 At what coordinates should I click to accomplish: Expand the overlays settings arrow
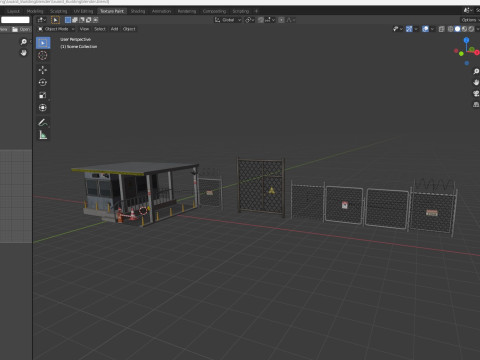click(432, 29)
